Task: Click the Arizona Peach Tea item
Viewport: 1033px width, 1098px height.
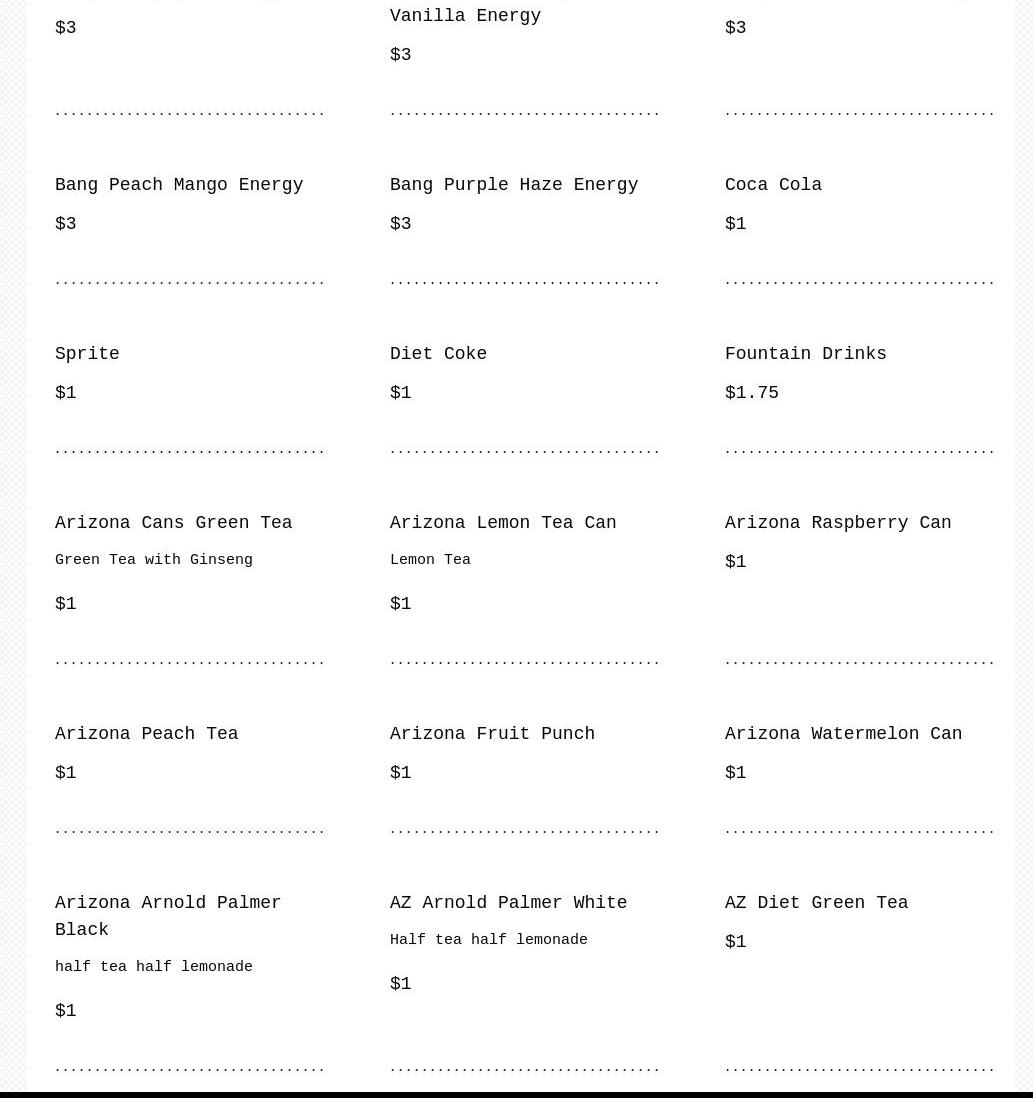Action: pyautogui.click(x=146, y=734)
